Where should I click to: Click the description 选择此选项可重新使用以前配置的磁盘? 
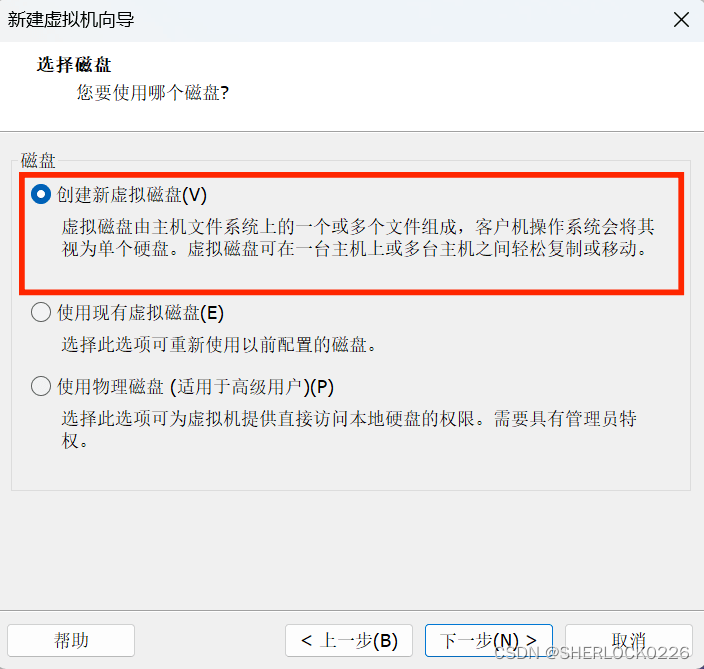[219, 344]
